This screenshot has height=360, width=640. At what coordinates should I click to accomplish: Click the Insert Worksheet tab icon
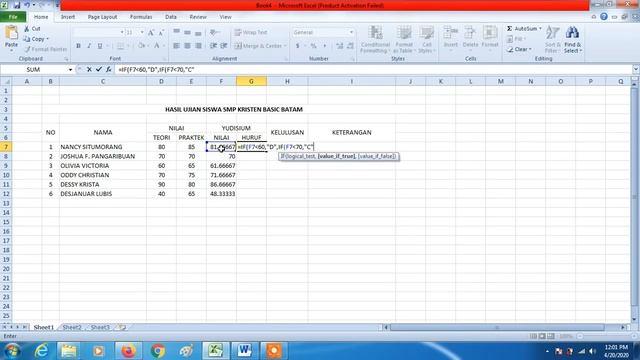tap(122, 327)
